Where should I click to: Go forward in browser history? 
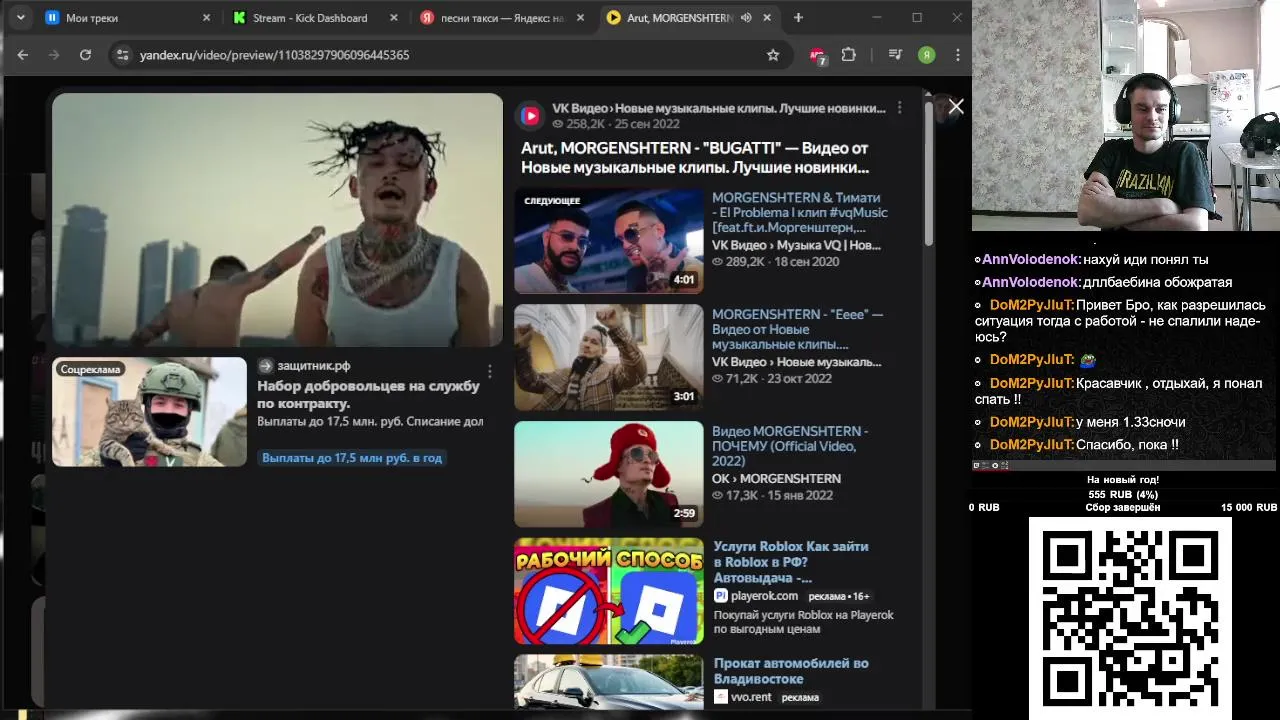click(54, 55)
